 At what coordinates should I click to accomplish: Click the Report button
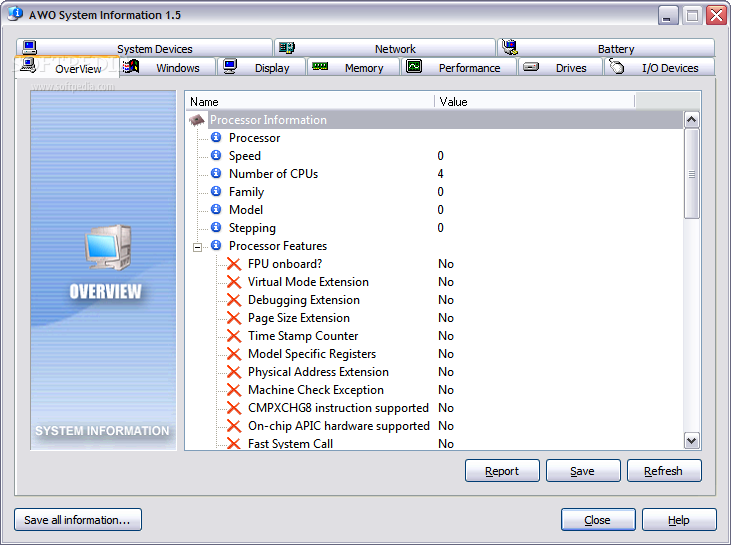(x=502, y=471)
